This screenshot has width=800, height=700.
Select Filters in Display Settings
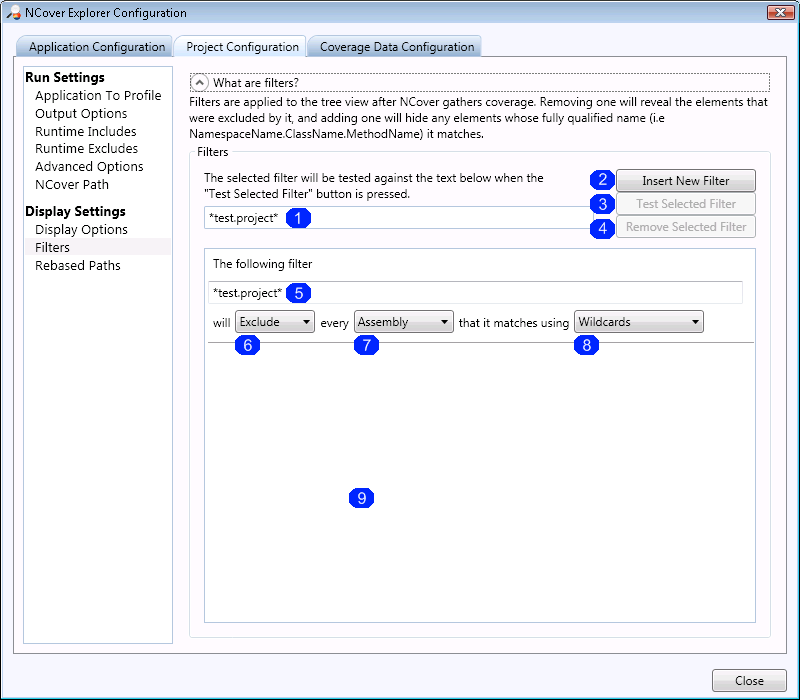(98, 247)
